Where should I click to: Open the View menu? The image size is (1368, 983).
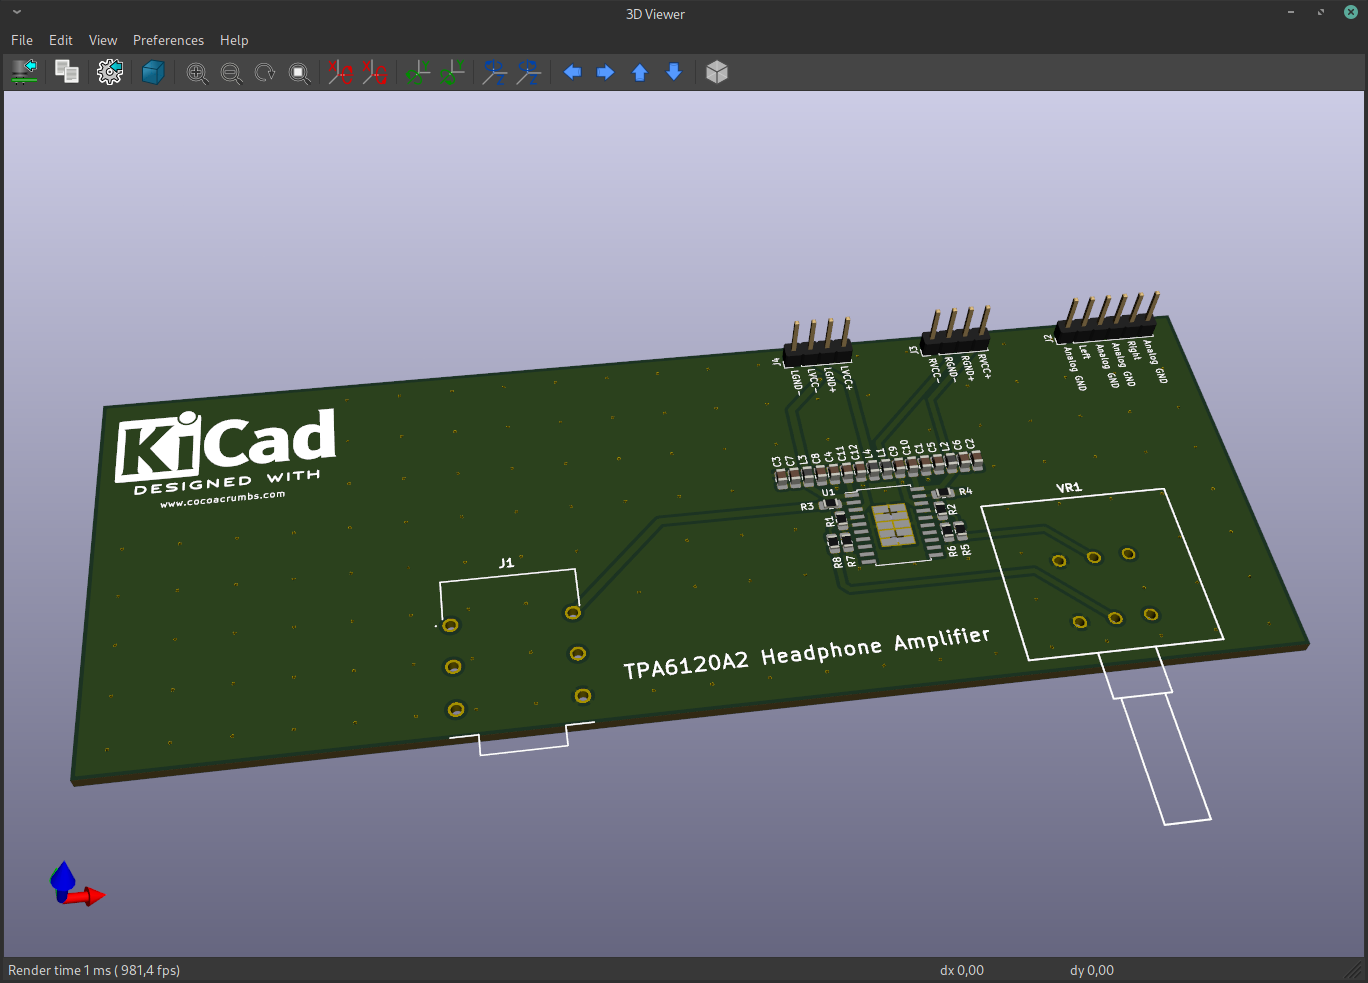[x=103, y=40]
